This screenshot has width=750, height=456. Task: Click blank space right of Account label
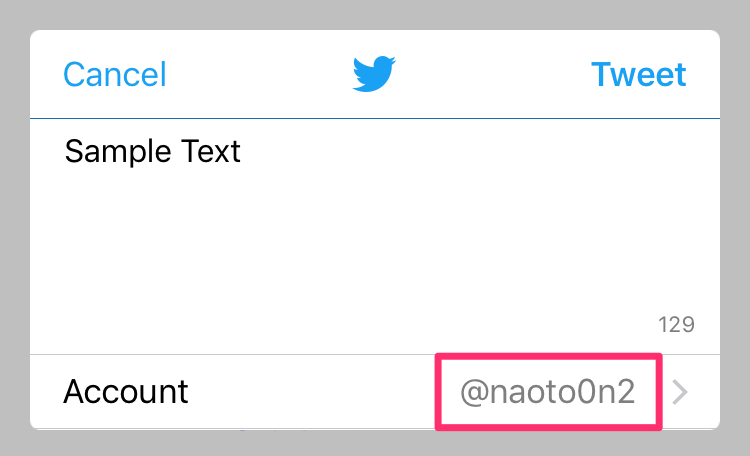pyautogui.click(x=311, y=392)
